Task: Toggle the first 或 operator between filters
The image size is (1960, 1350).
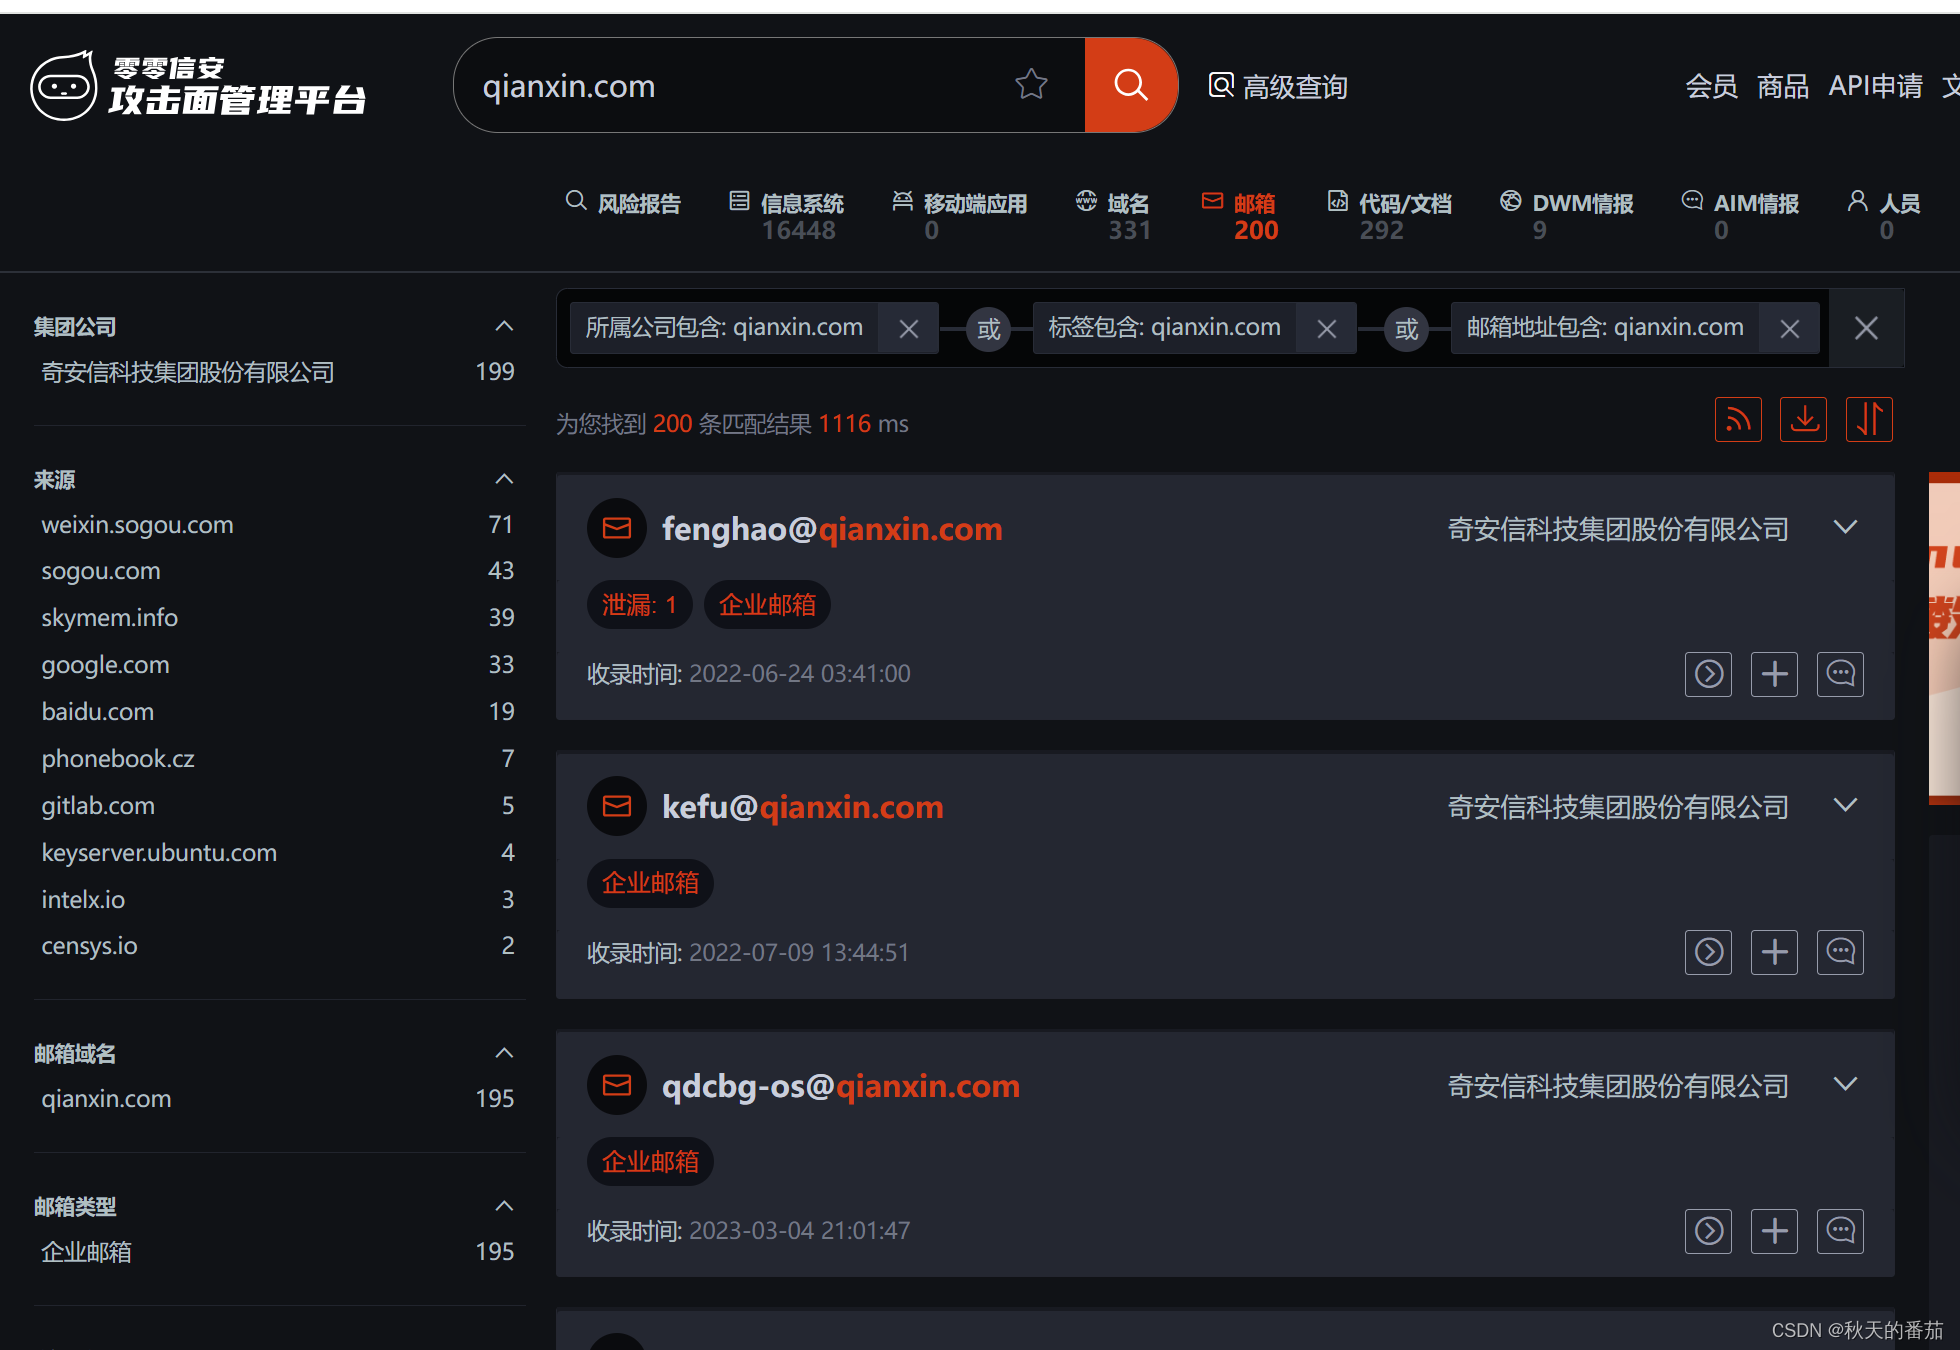Action: 988,328
